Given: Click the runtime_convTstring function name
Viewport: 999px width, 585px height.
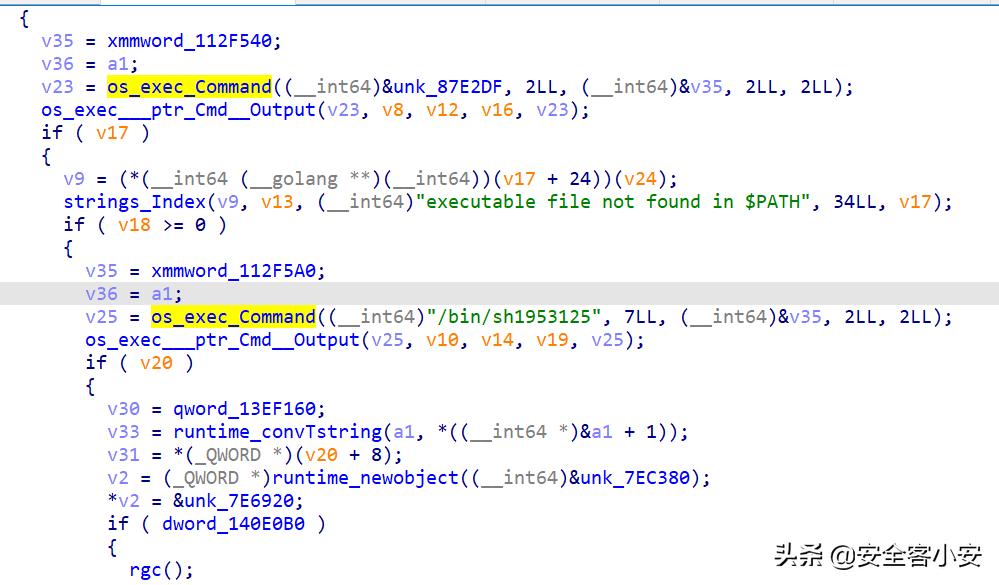Looking at the screenshot, I should 277,432.
